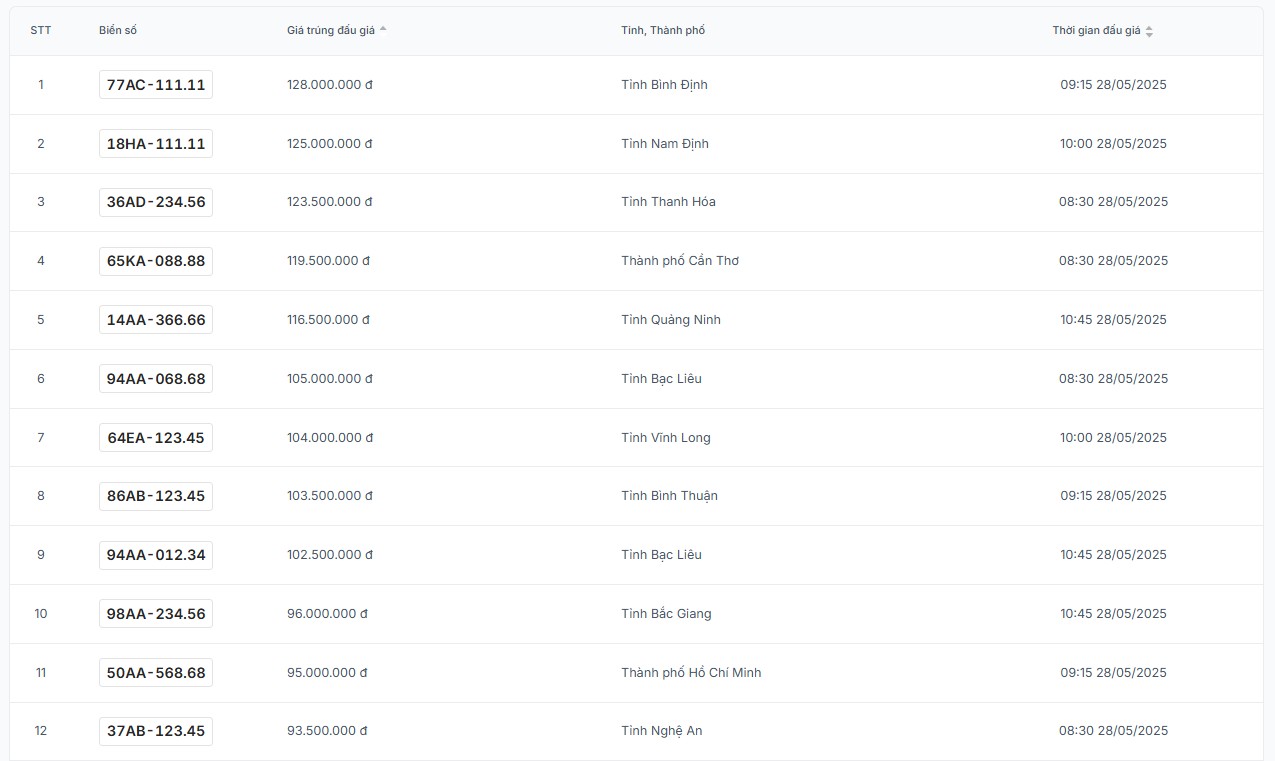Click price 102.500.000 đ

[x=330, y=555]
